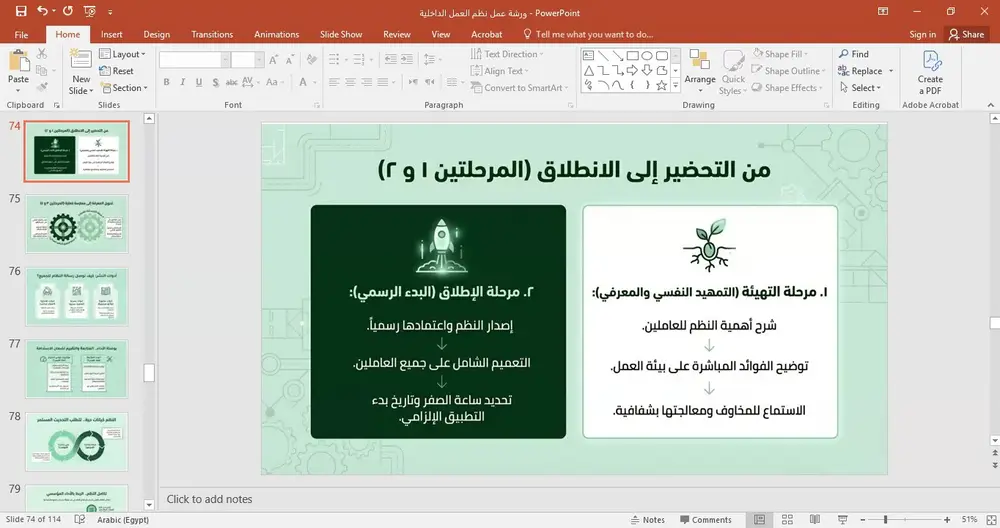Screen dimensions: 1000x528
Task: Switch to the Slide Show tab
Action: 341,34
